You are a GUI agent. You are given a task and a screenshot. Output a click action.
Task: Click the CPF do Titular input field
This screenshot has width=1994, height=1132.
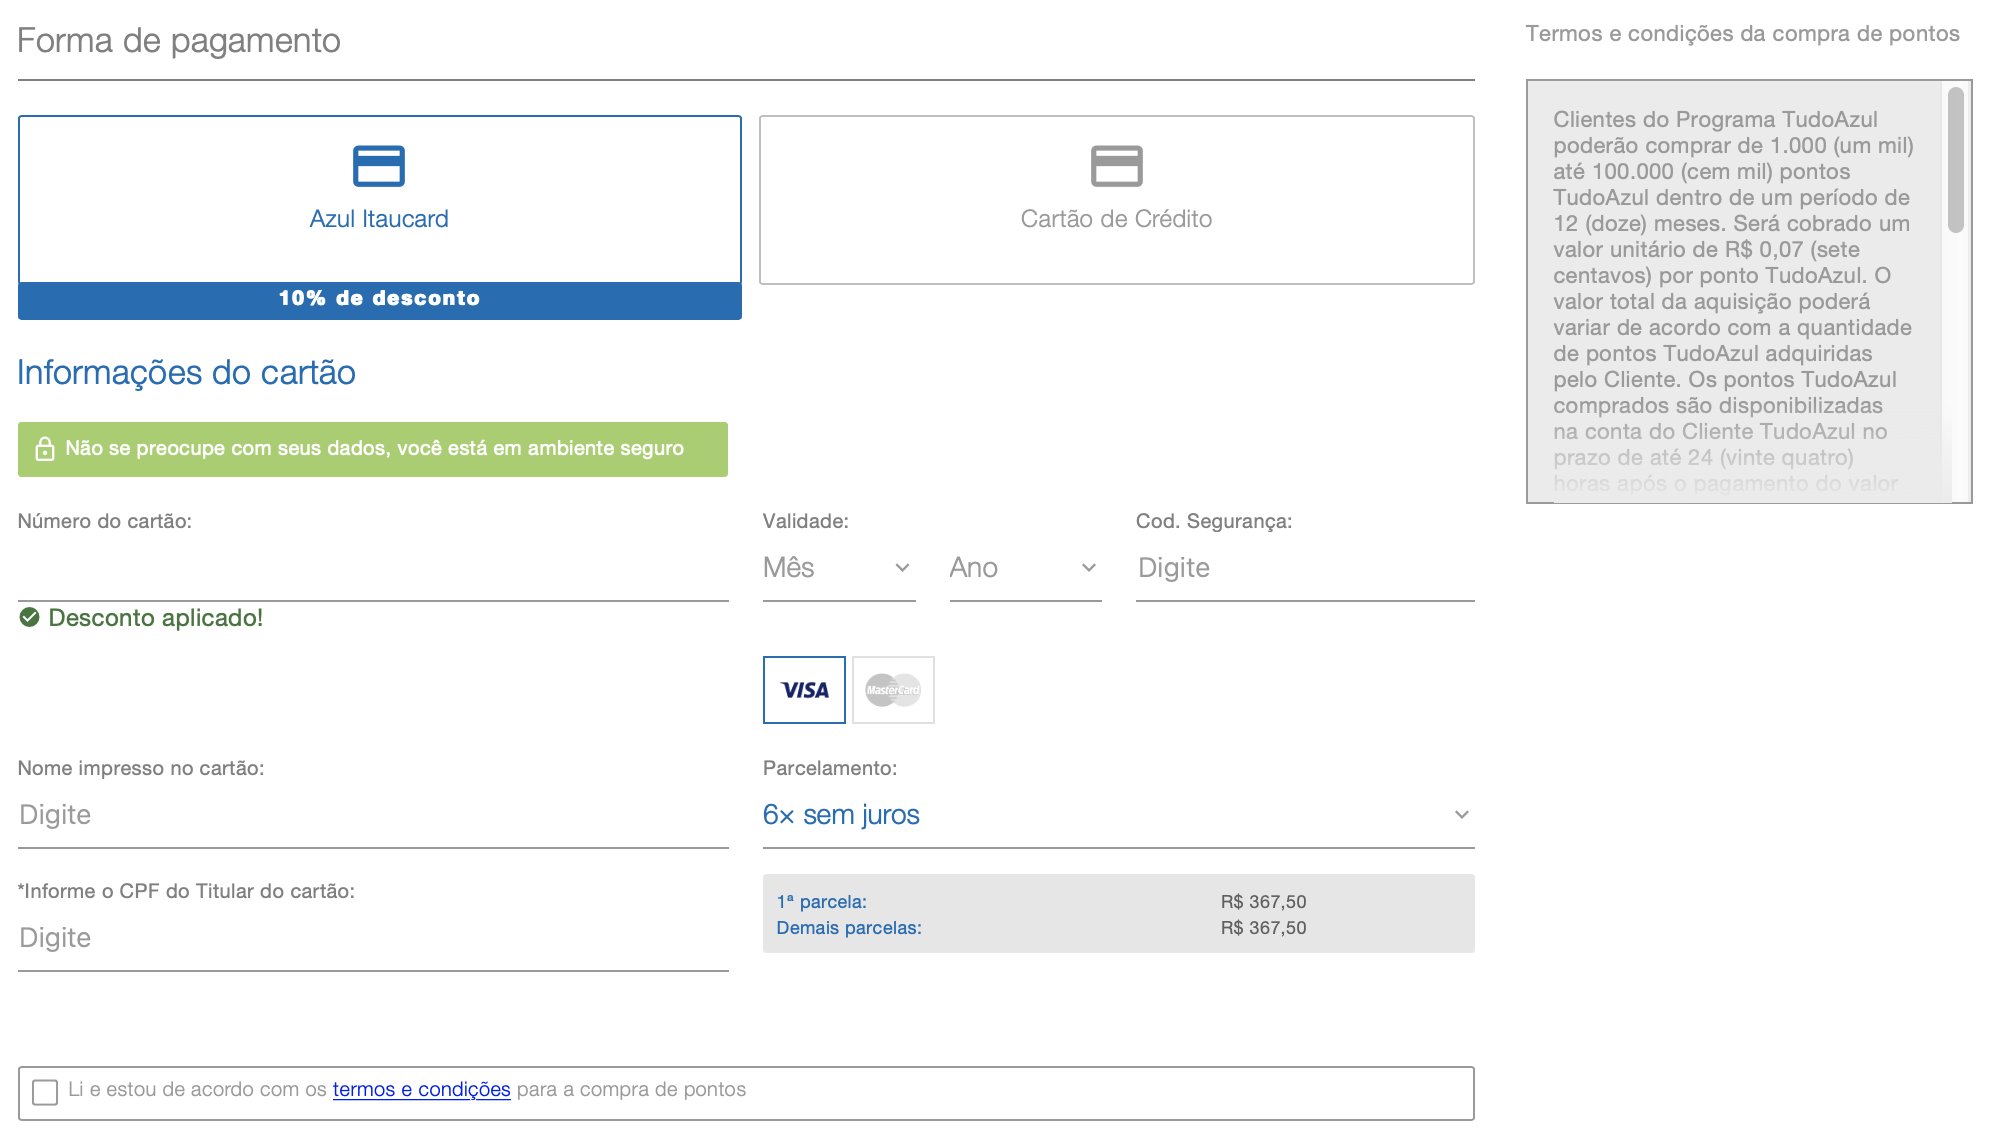tap(373, 938)
